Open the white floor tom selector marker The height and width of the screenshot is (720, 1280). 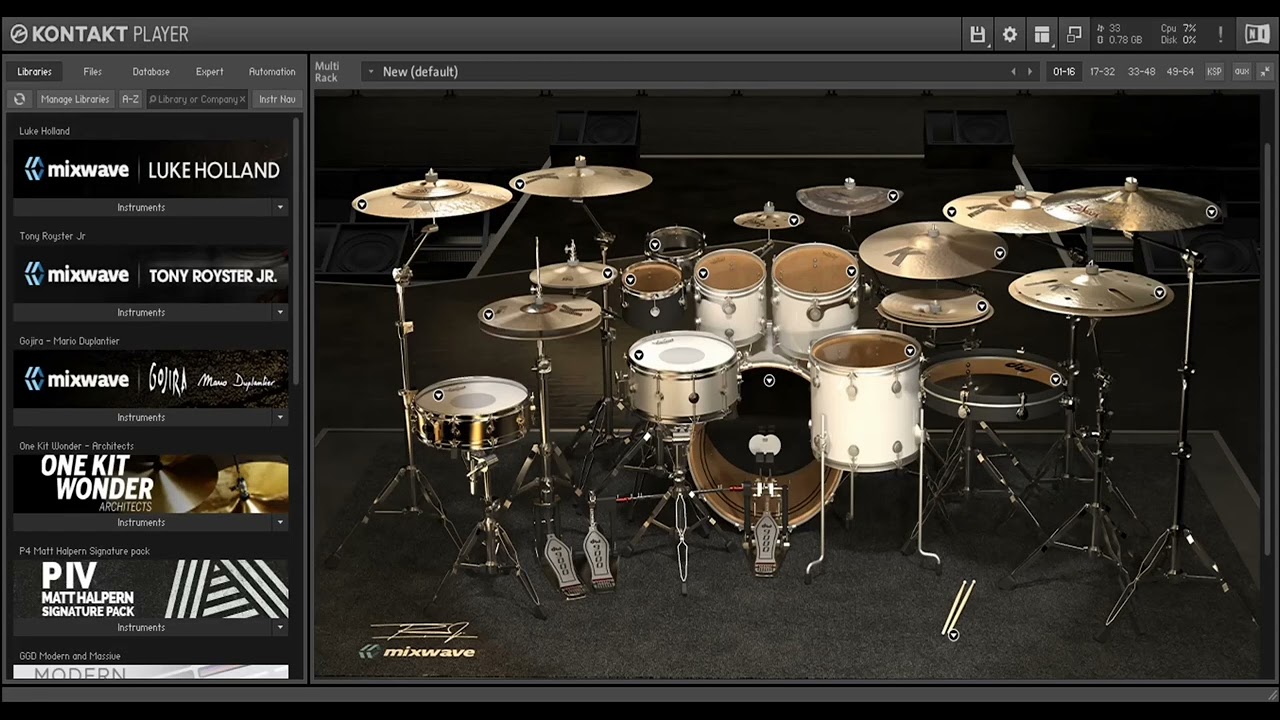click(909, 350)
